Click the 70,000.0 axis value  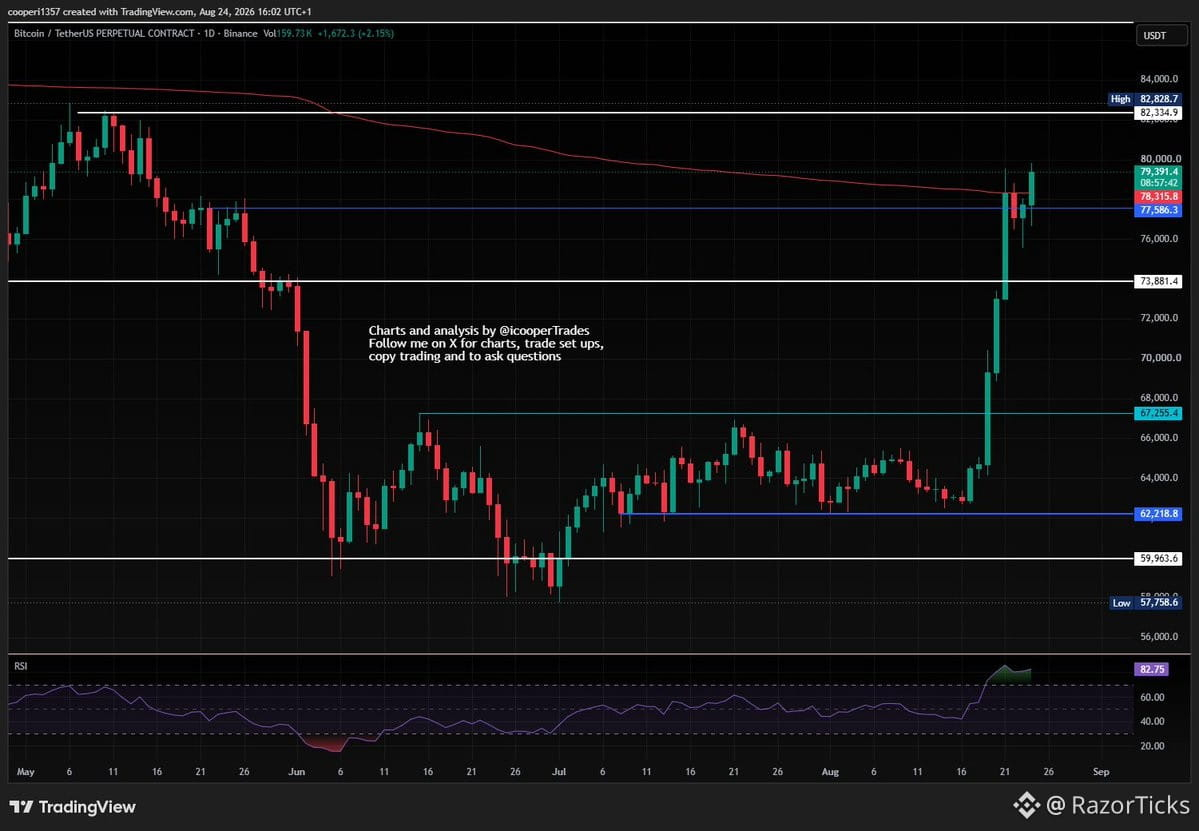coord(1159,358)
